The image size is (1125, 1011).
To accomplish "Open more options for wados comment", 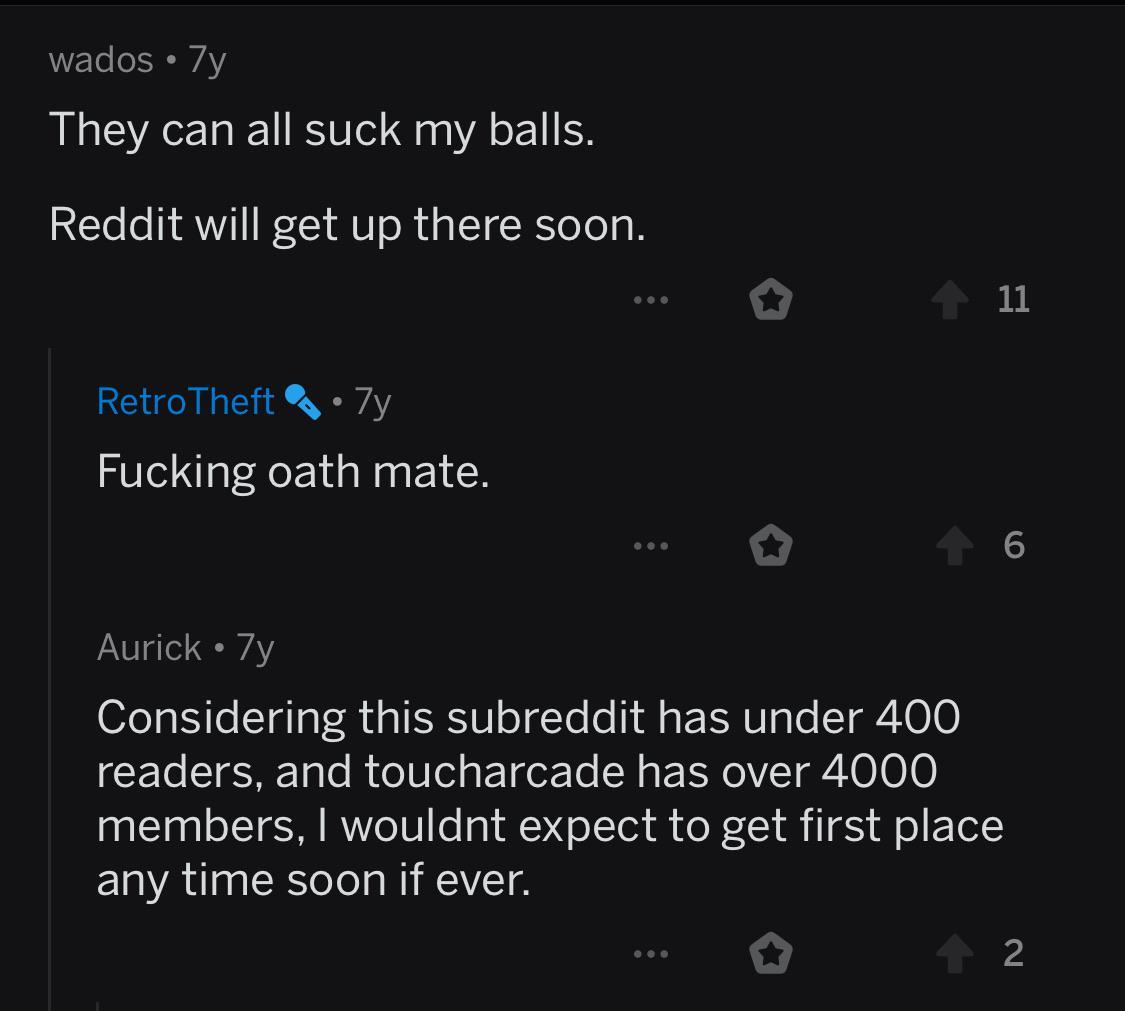I will pyautogui.click(x=651, y=300).
